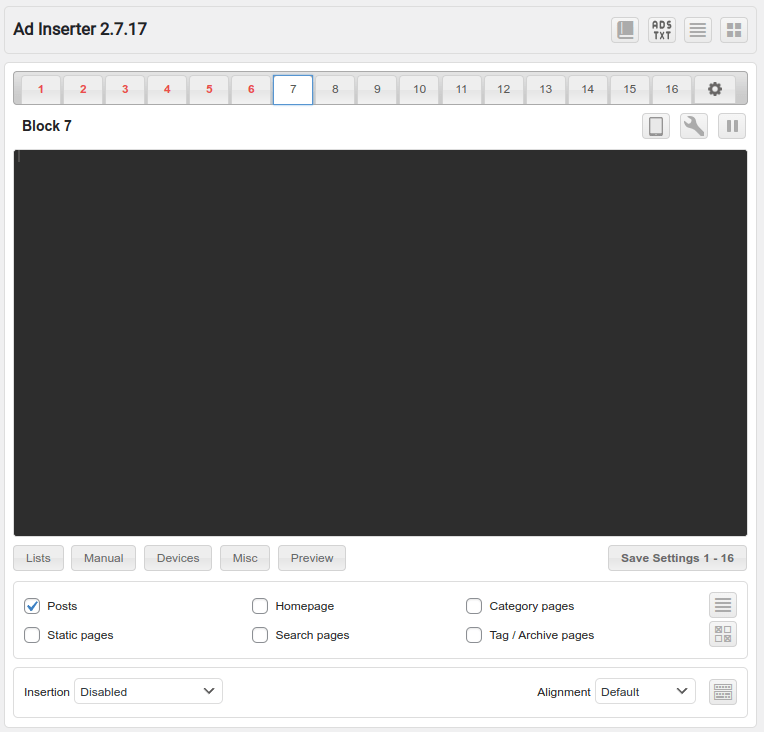
Task: Open the ADS TXT editor
Action: point(662,30)
